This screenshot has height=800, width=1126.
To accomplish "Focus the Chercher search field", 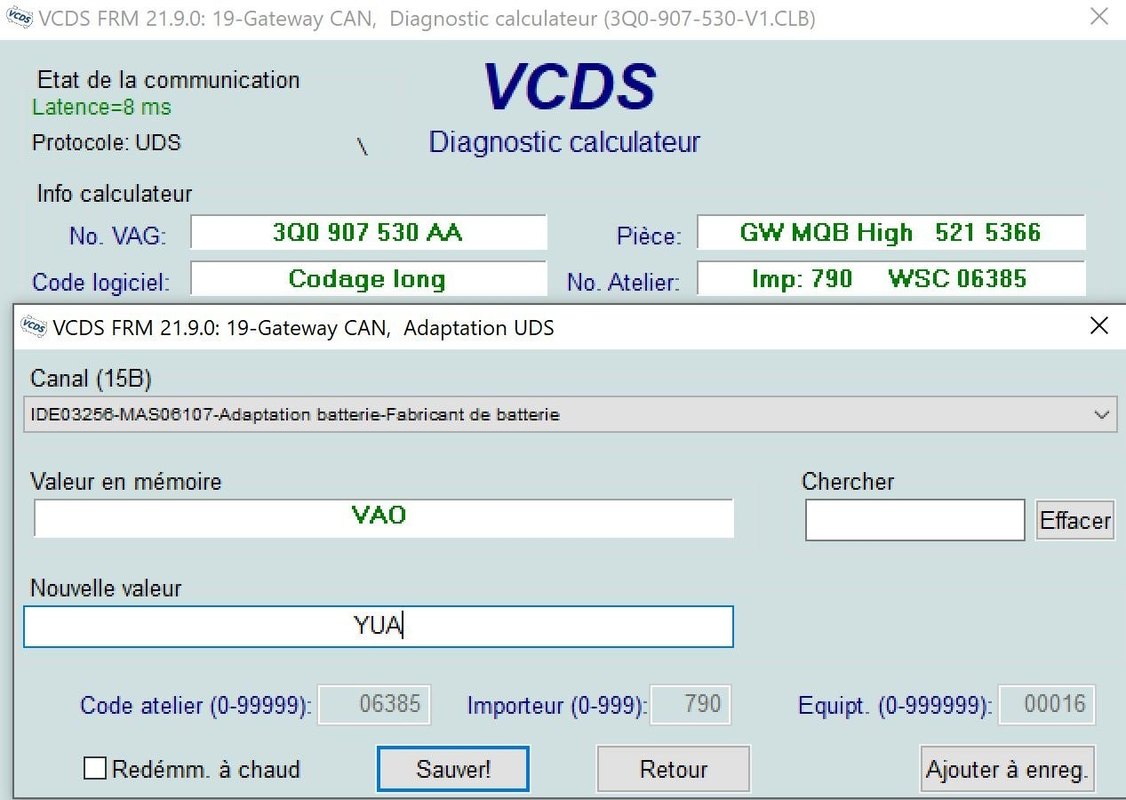I will tap(914, 520).
